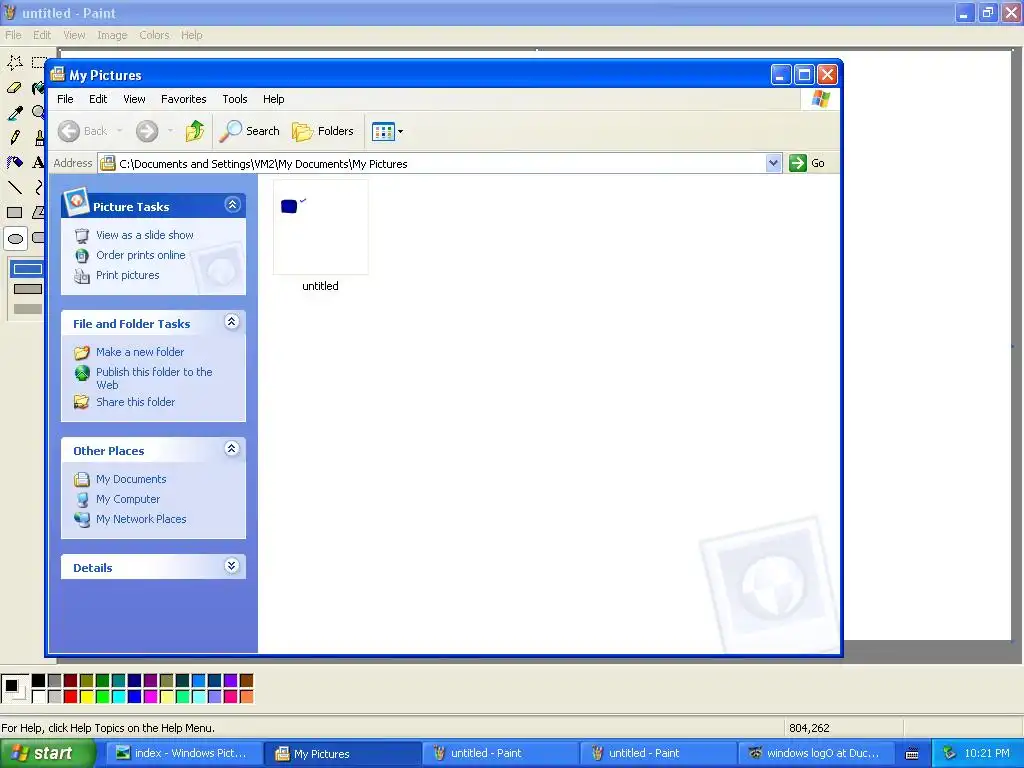Pick the brown color swatch

[x=246, y=680]
